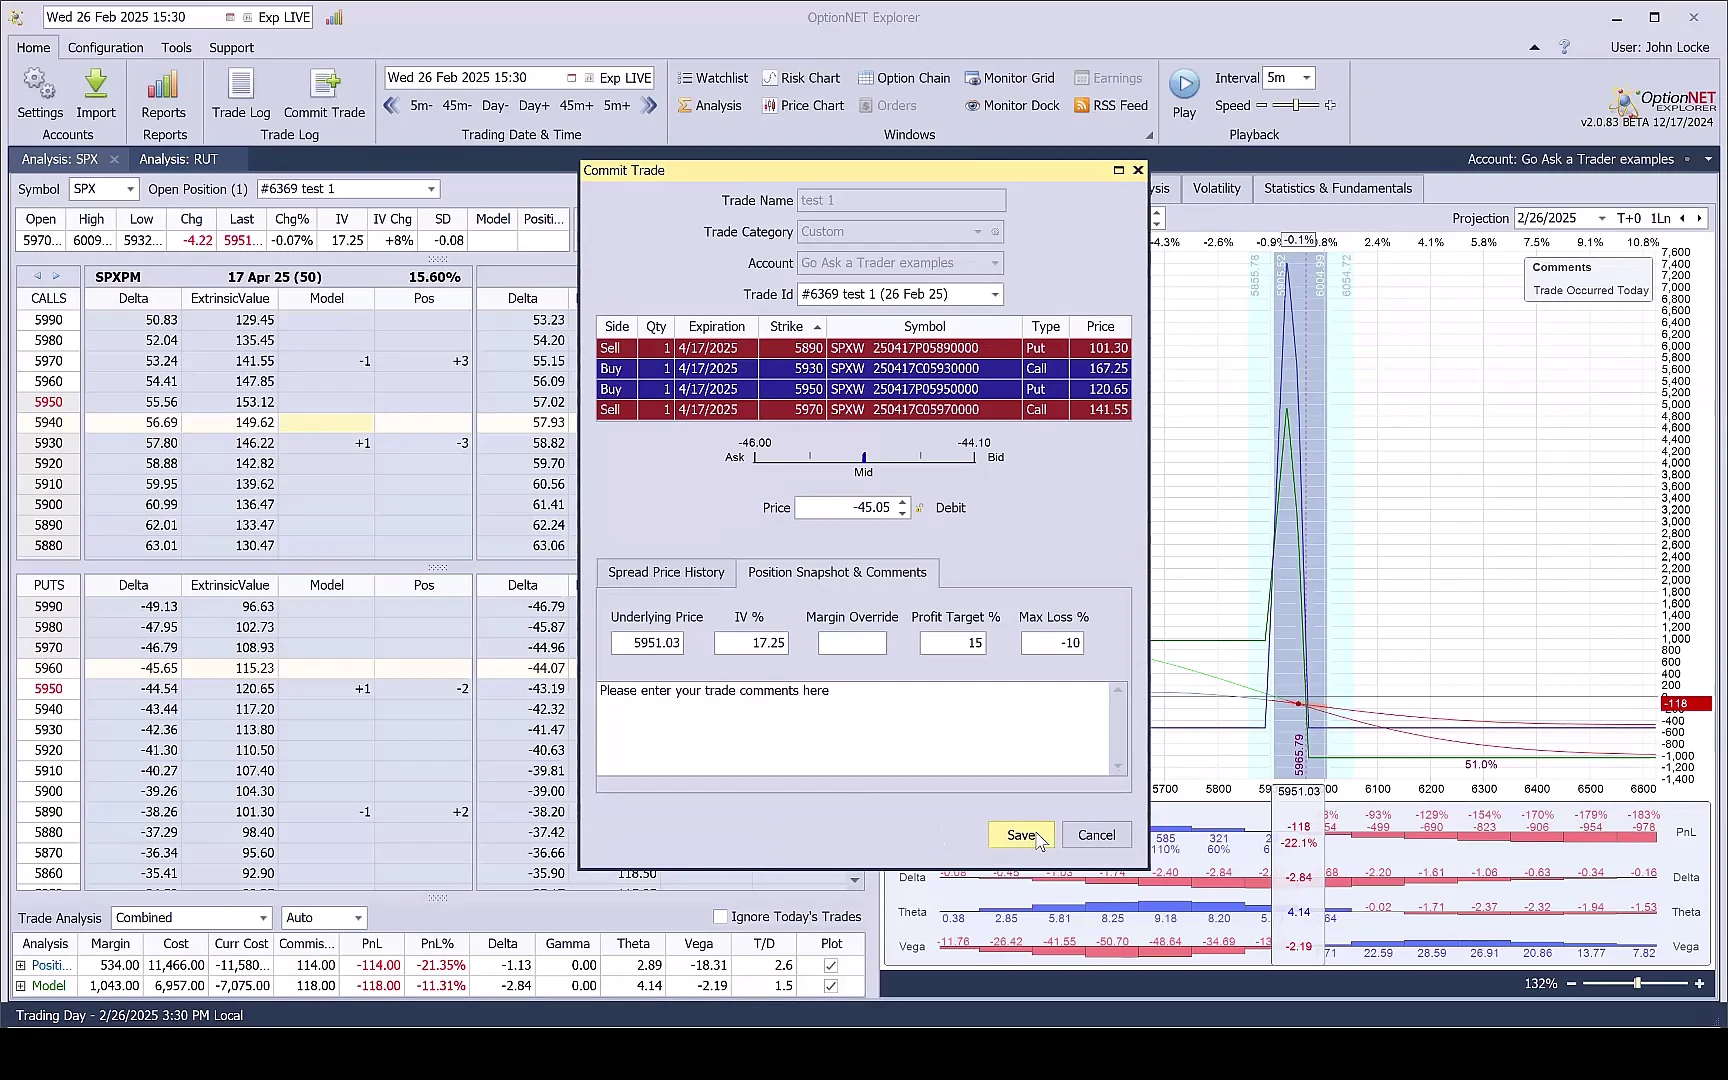Open the Configuration ribbon tab
This screenshot has height=1080, width=1728.
[x=106, y=47]
